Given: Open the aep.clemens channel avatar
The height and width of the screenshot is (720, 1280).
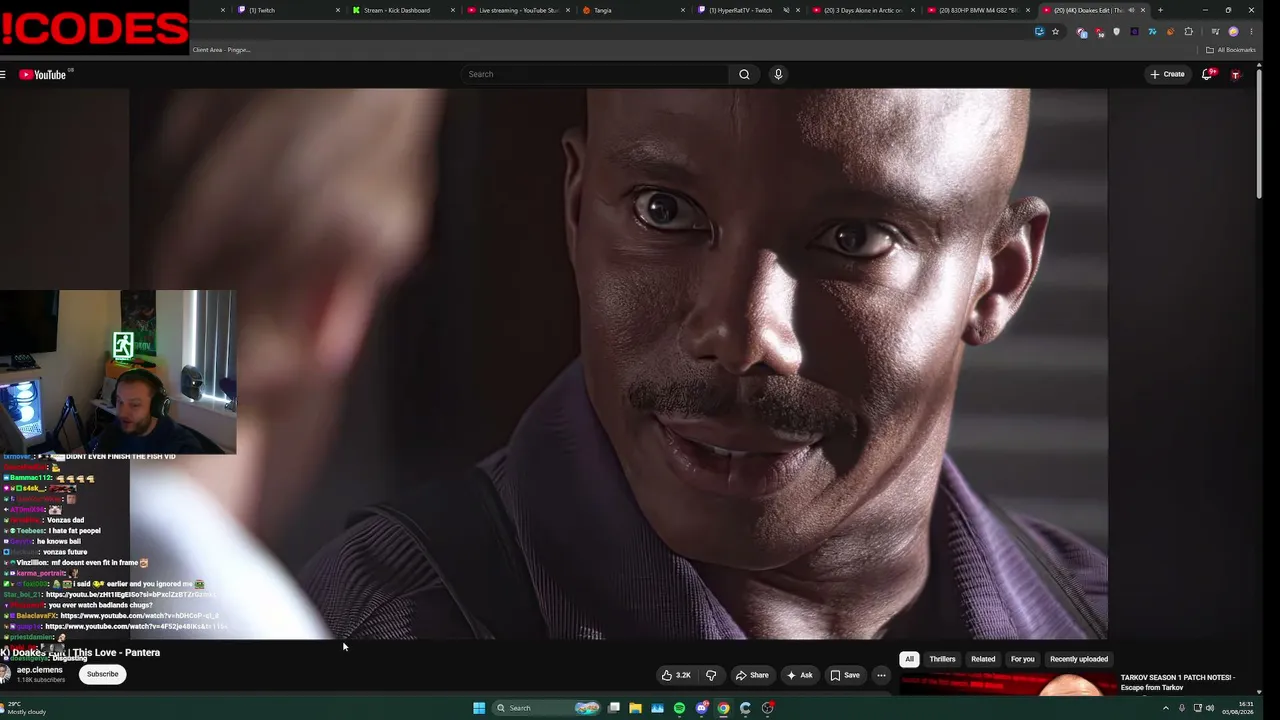Looking at the screenshot, I should (5, 673).
